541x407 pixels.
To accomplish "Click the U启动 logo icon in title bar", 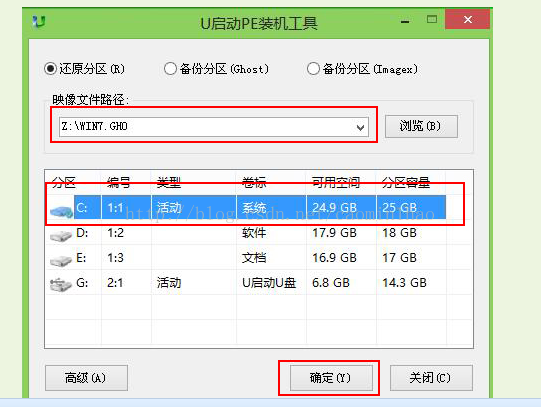I will [39, 22].
